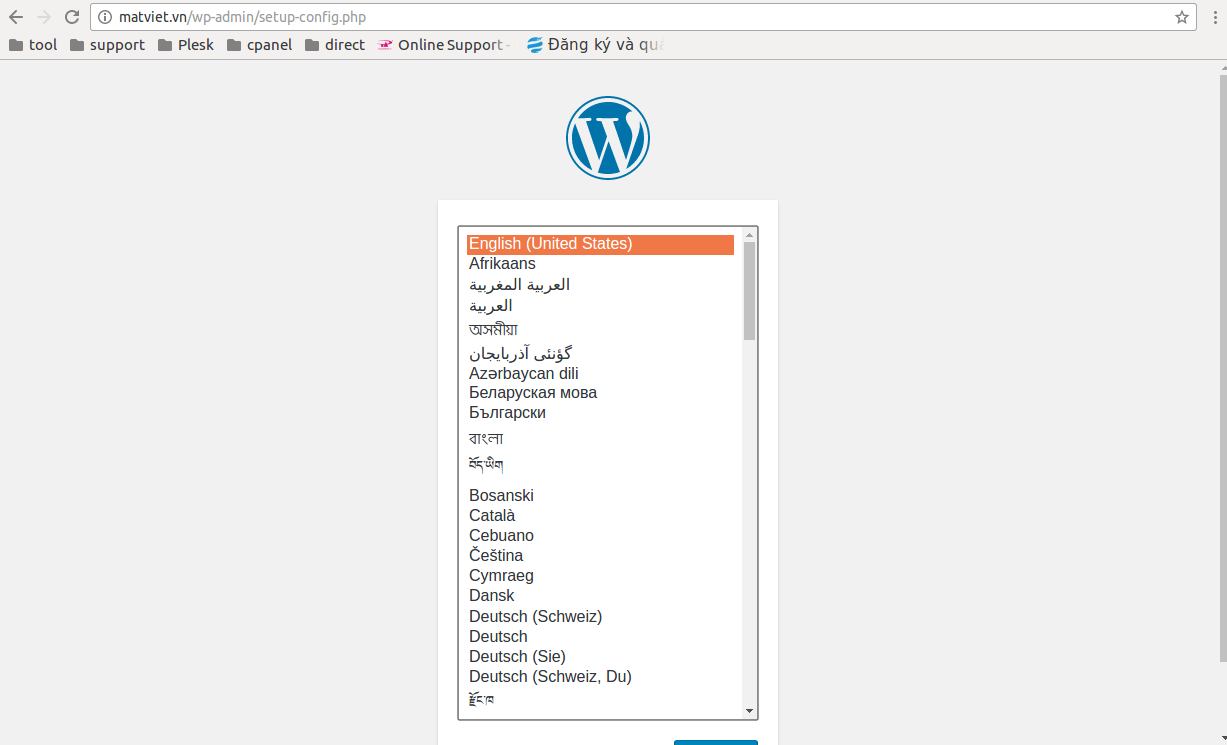The image size is (1227, 745).
Task: Select Dansk language
Action: click(600, 596)
